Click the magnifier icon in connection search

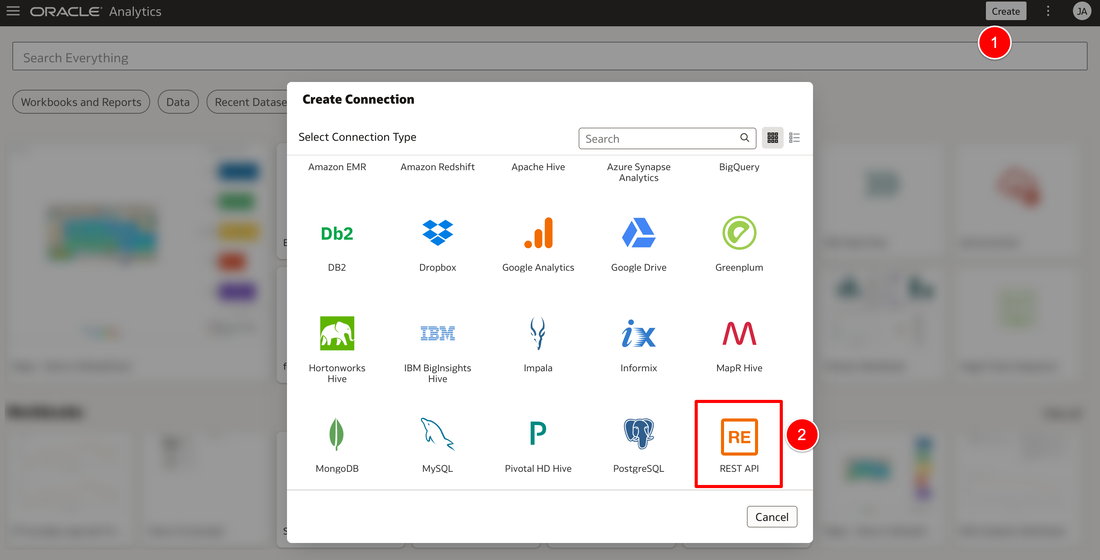744,138
